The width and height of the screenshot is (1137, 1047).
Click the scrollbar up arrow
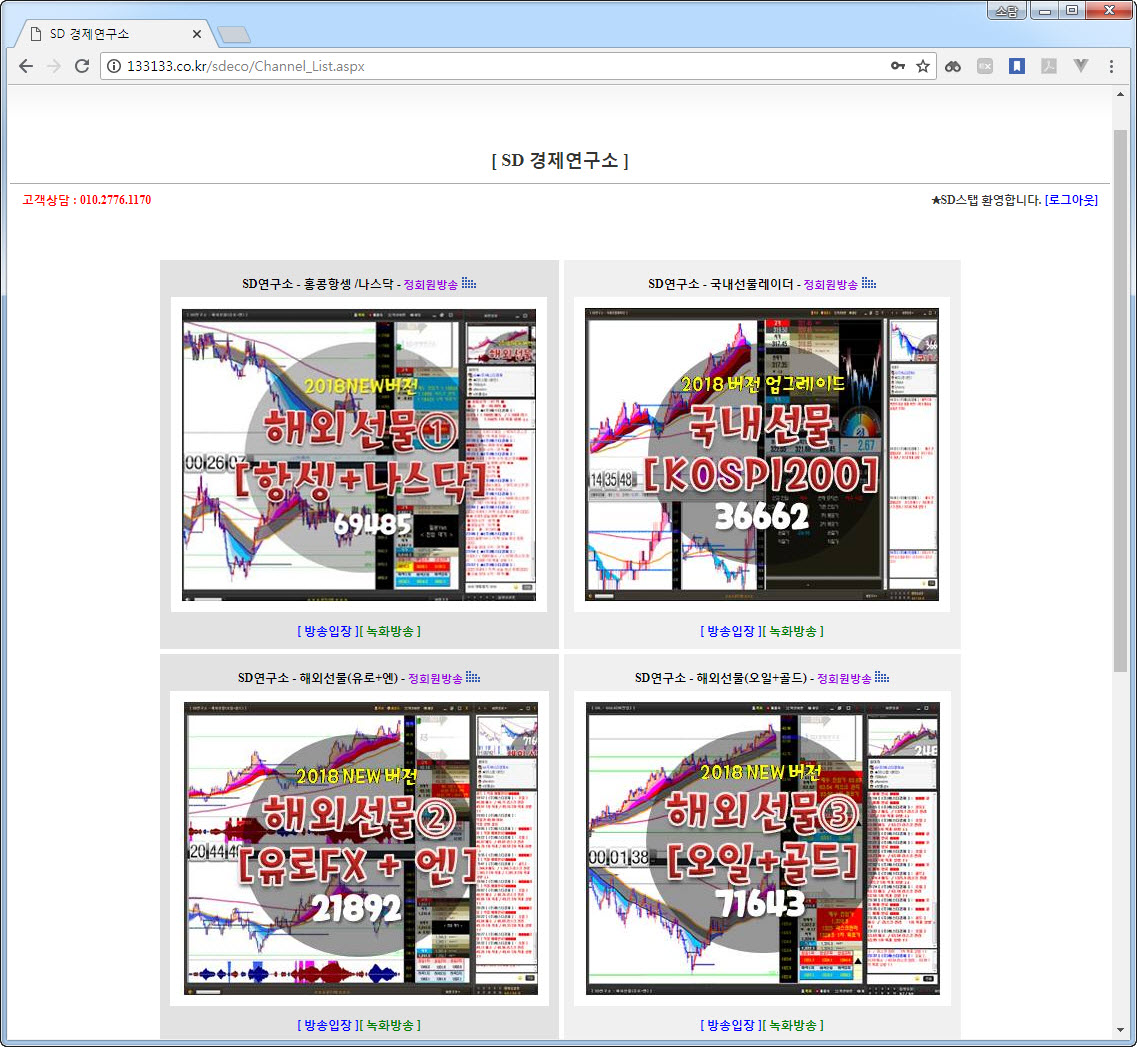point(1120,94)
